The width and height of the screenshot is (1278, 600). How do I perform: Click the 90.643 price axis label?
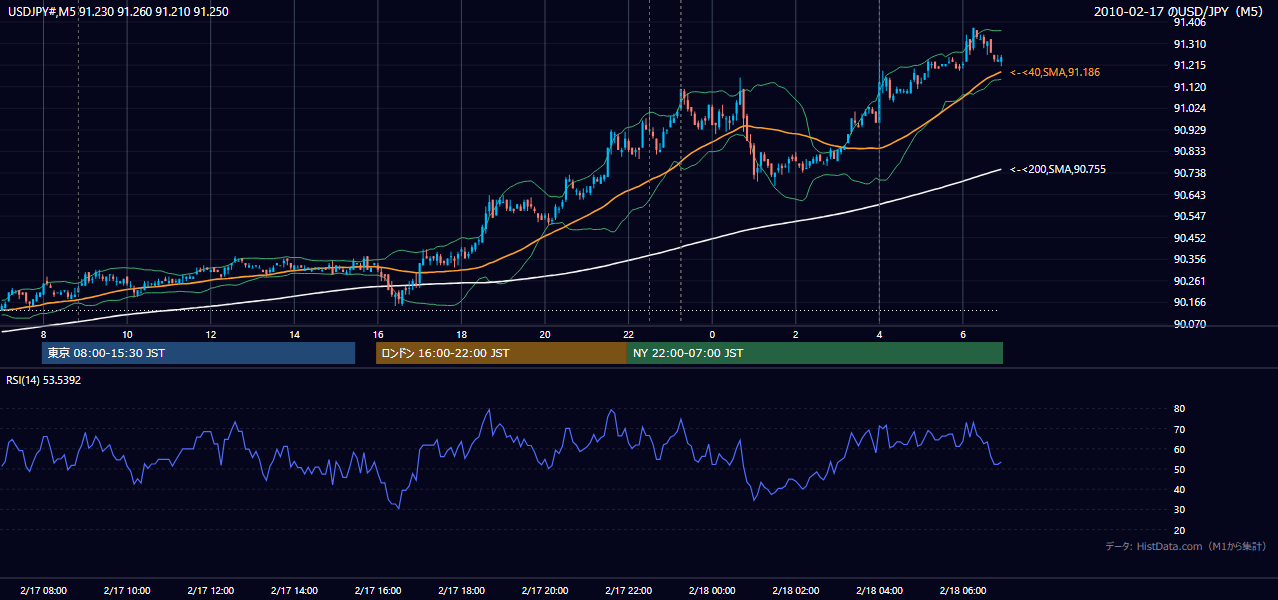pyautogui.click(x=1190, y=195)
